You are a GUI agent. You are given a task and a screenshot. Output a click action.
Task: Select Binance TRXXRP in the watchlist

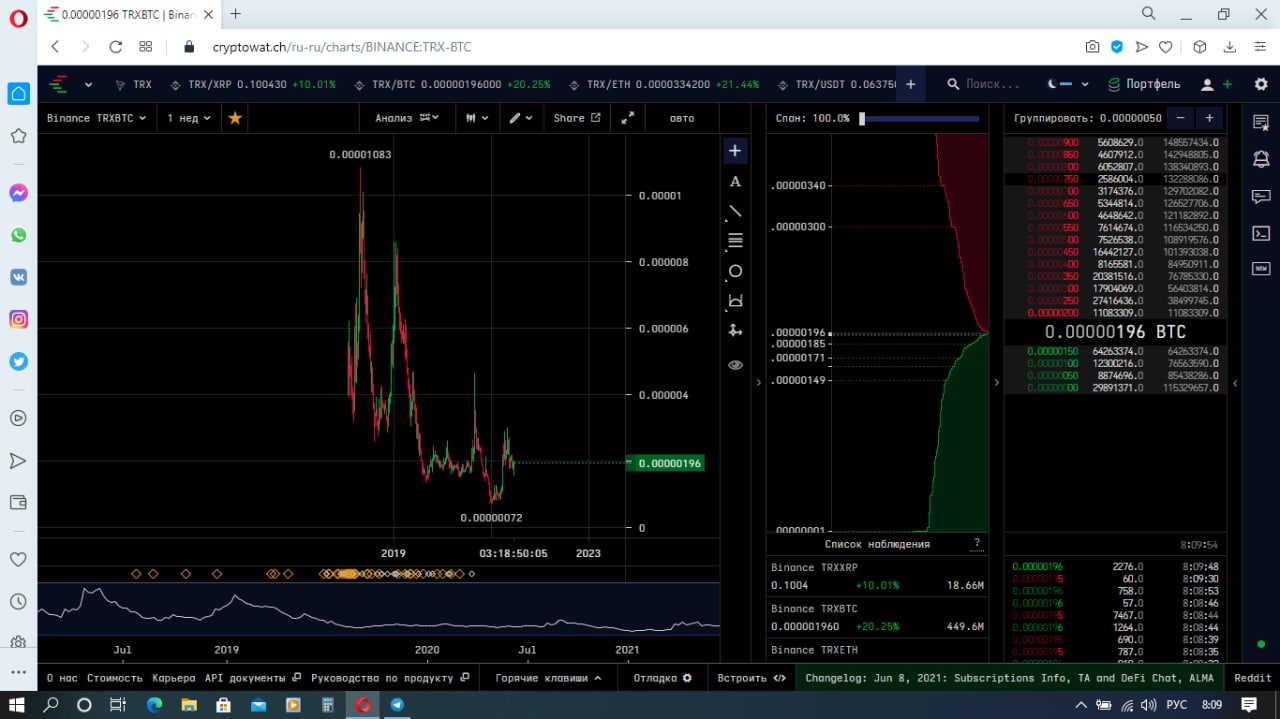point(877,576)
